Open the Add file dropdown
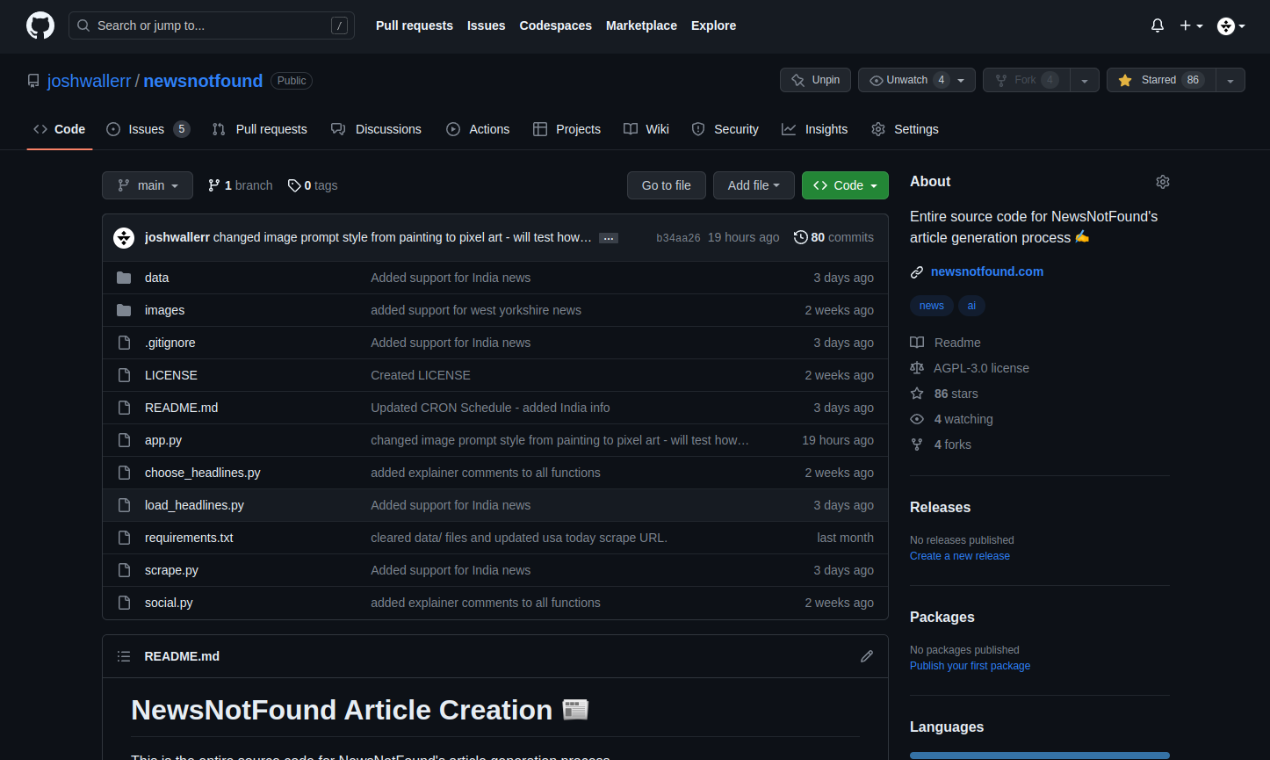1270x760 pixels. point(754,185)
